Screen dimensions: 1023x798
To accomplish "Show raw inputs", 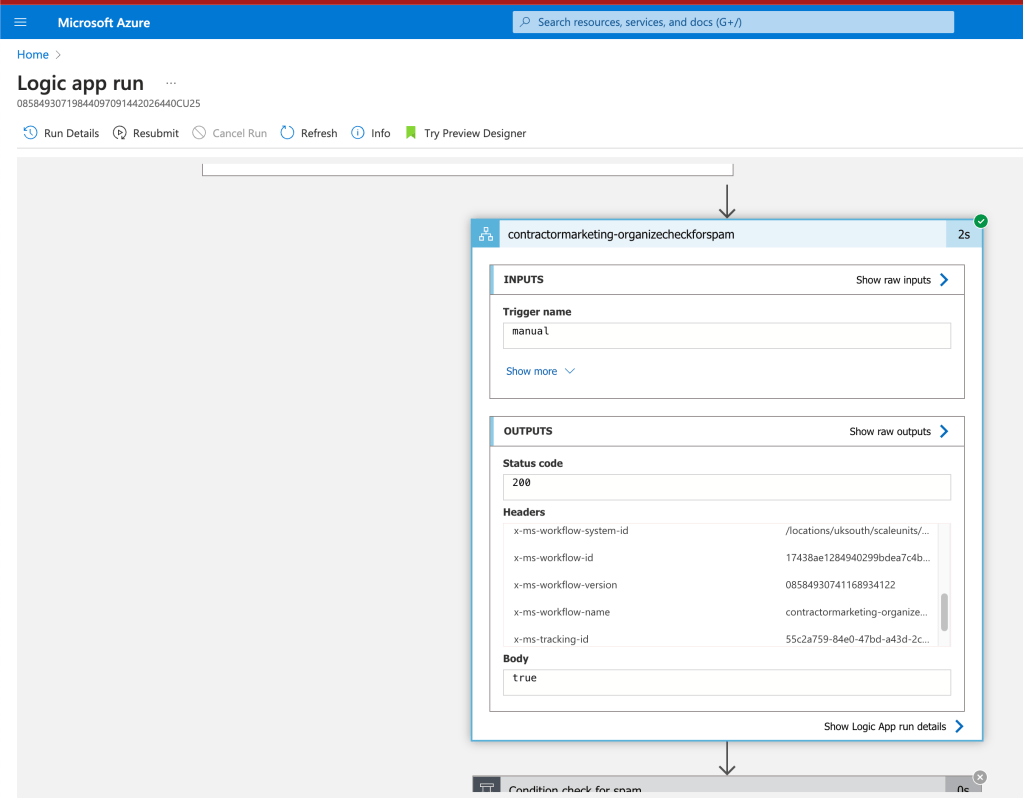I will pos(893,280).
